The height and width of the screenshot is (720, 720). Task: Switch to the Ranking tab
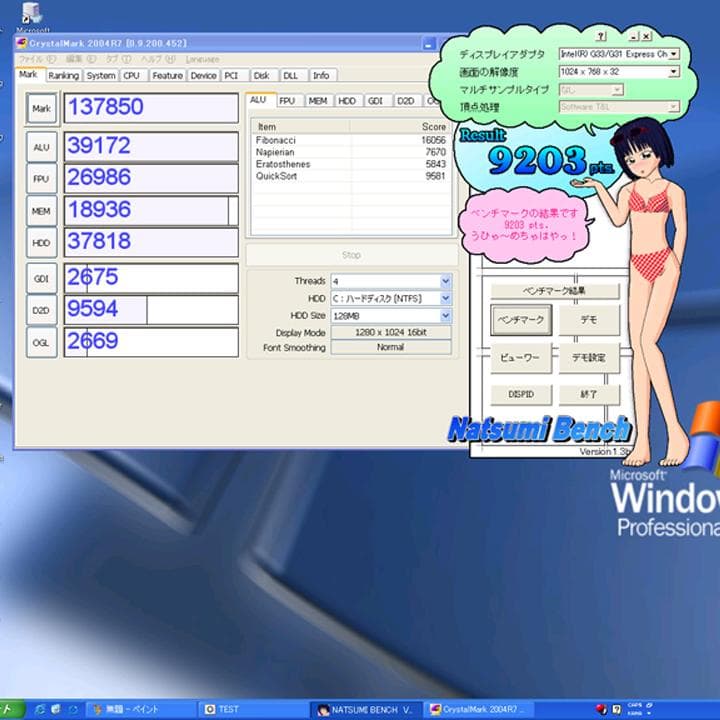pos(64,75)
